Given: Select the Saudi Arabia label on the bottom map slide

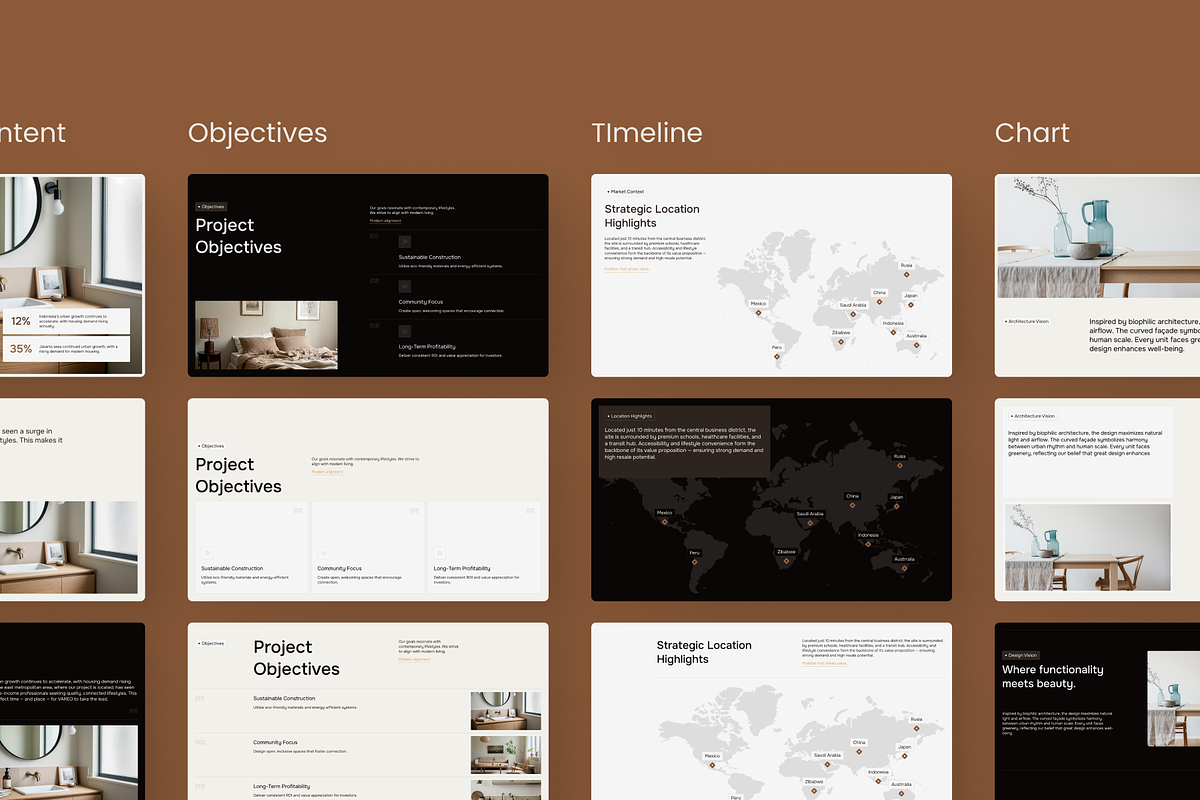Looking at the screenshot, I should (827, 755).
